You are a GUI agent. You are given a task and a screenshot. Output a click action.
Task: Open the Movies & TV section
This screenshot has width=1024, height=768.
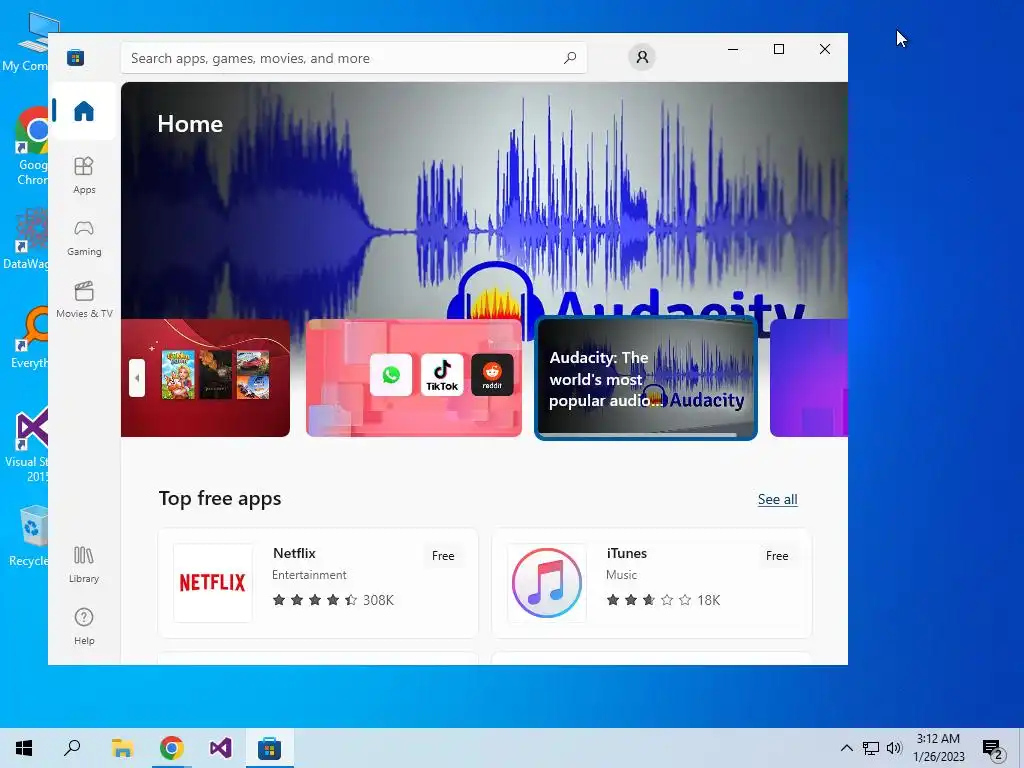click(x=84, y=299)
